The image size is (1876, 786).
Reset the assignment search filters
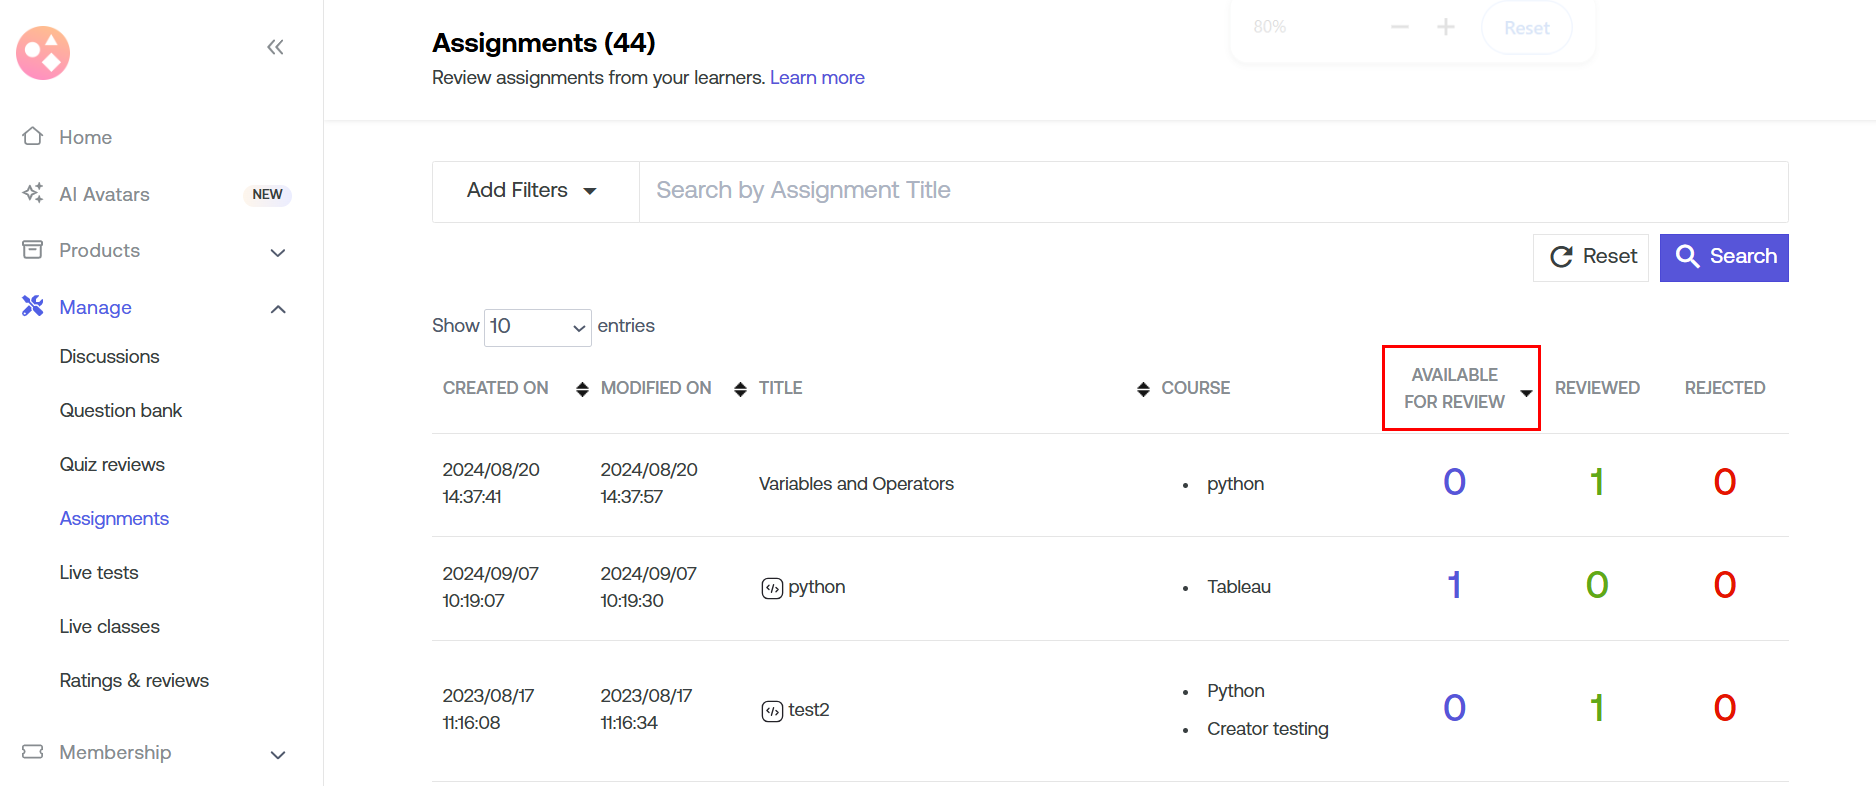[1591, 257]
